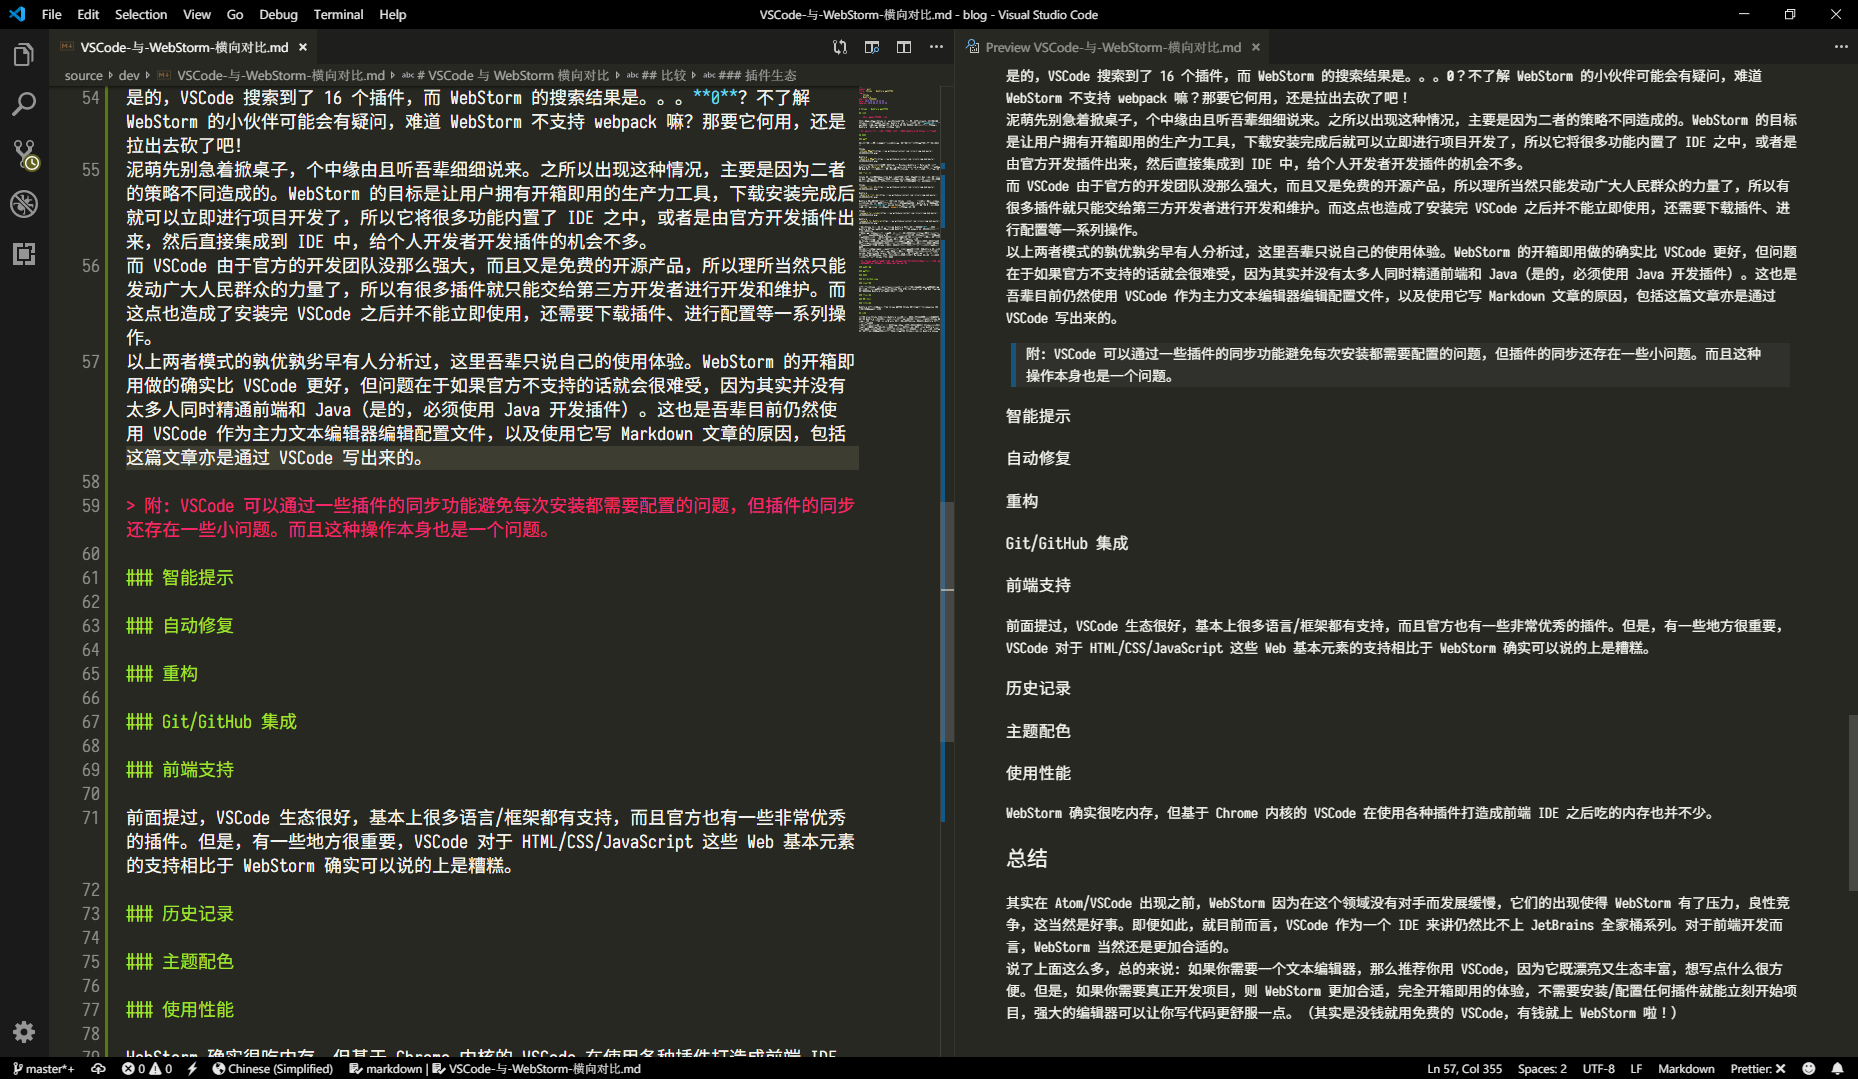Image resolution: width=1858 pixels, height=1079 pixels.
Task: Click the '### 智能提示' heading in the editor
Action: 180,577
